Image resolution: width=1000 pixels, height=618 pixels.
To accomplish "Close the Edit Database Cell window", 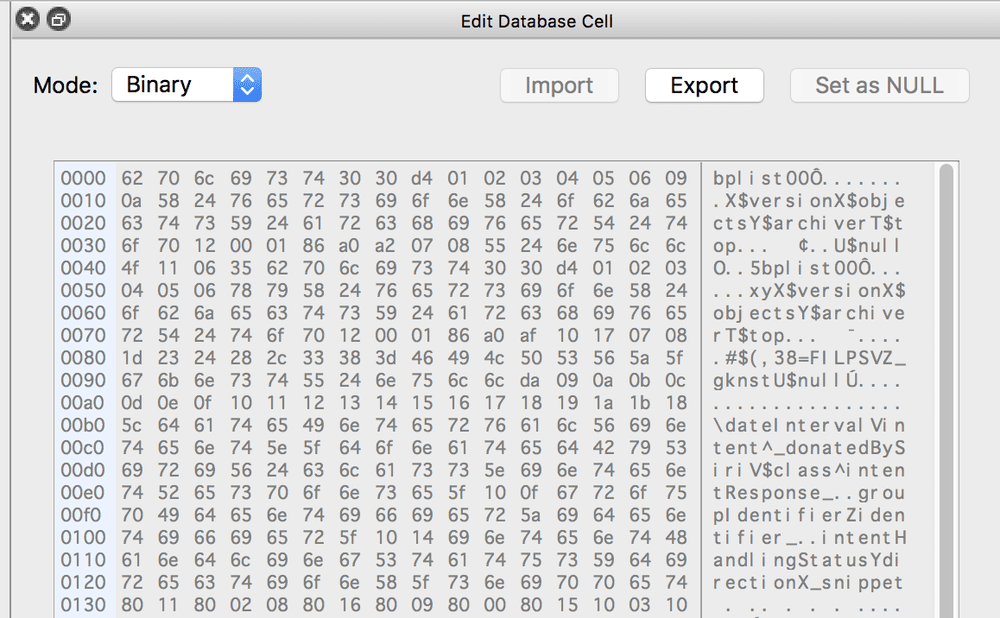I will (27, 18).
